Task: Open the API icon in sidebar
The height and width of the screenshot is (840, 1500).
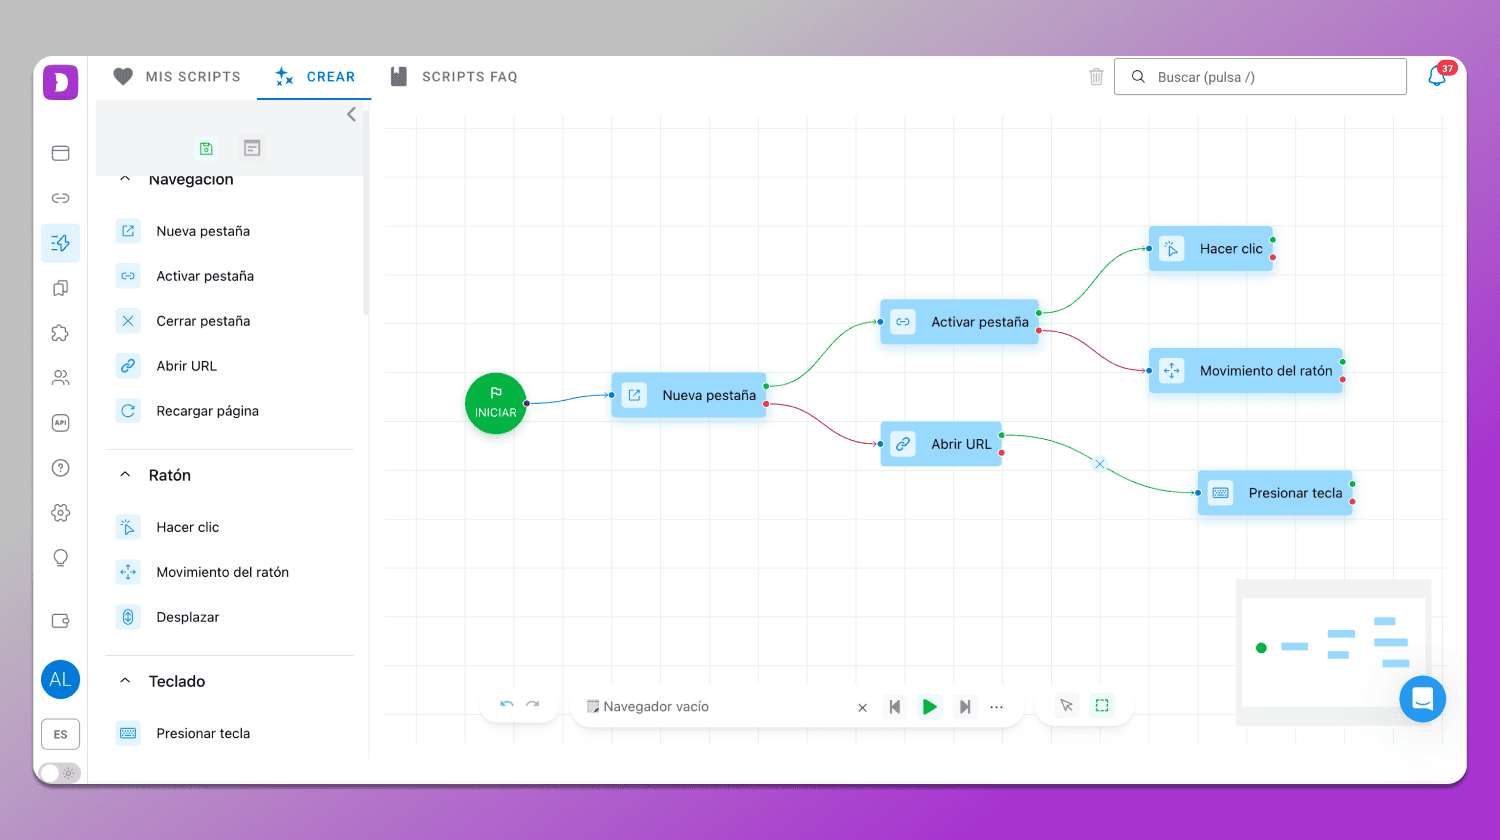Action: point(61,423)
